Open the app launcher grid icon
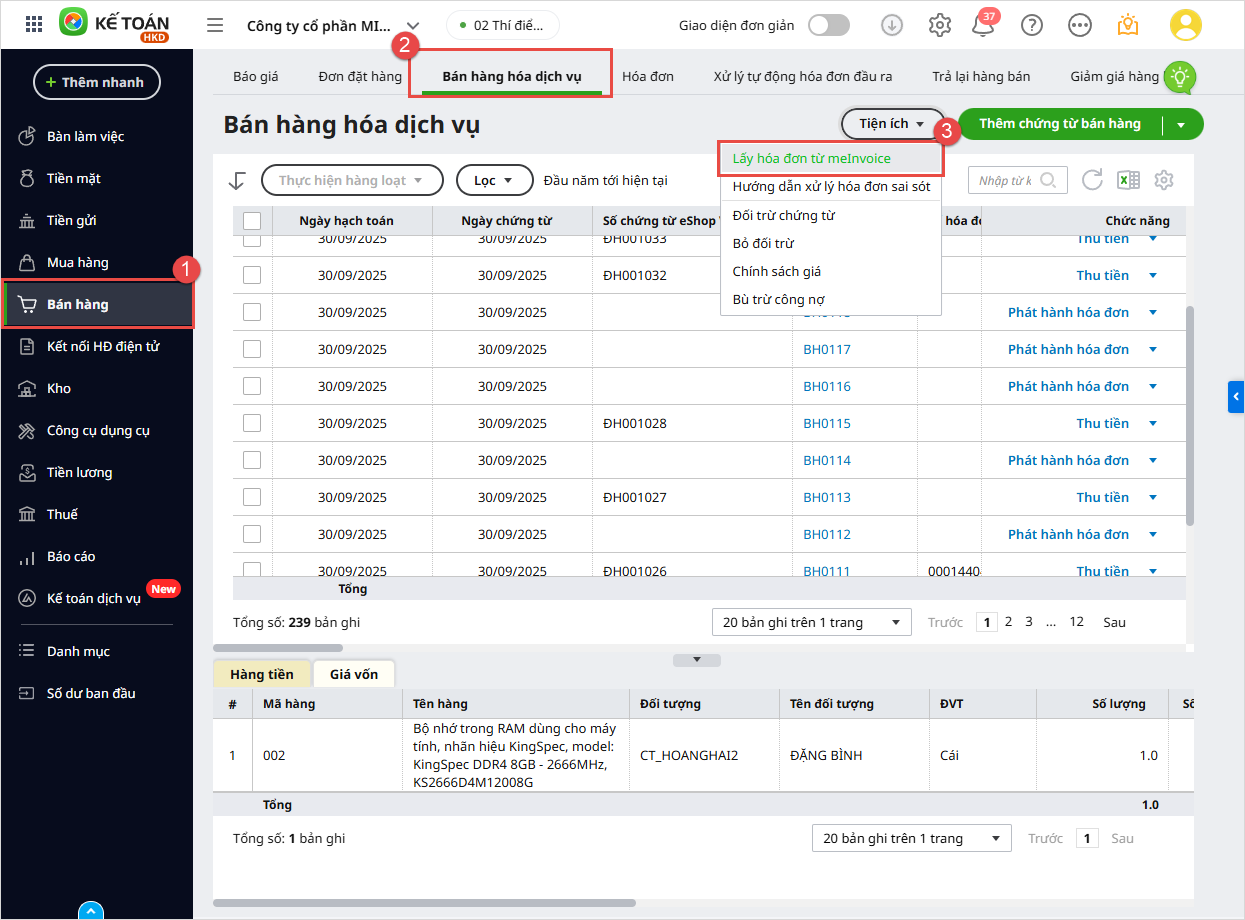Viewport: 1245px width, 920px height. (x=33, y=25)
